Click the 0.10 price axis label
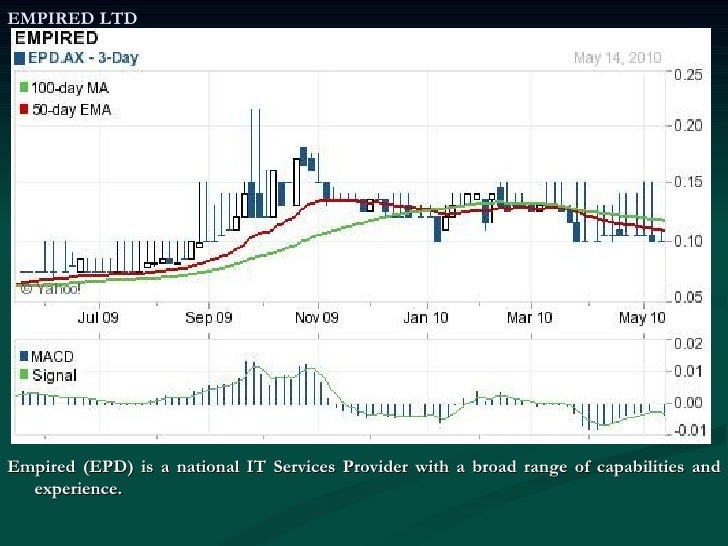The height and width of the screenshot is (546, 728). 688,240
